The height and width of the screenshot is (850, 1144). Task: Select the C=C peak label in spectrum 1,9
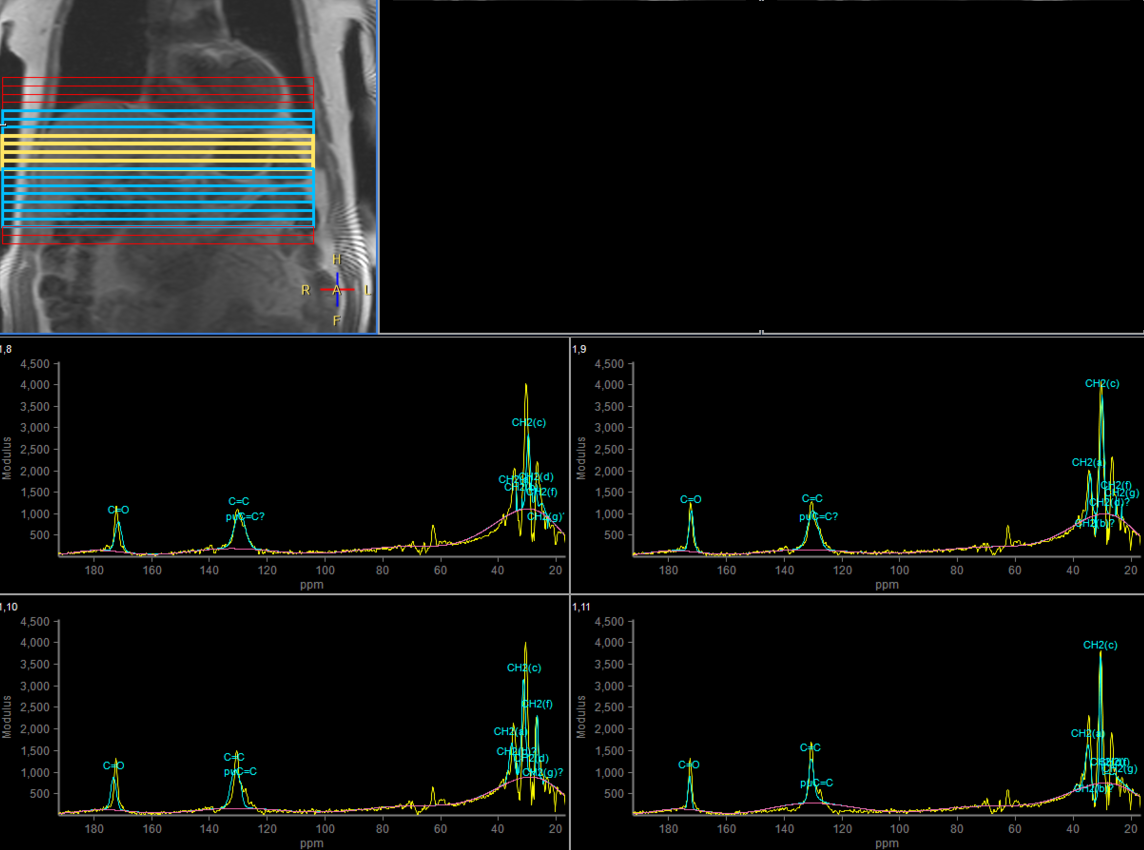[x=812, y=498]
